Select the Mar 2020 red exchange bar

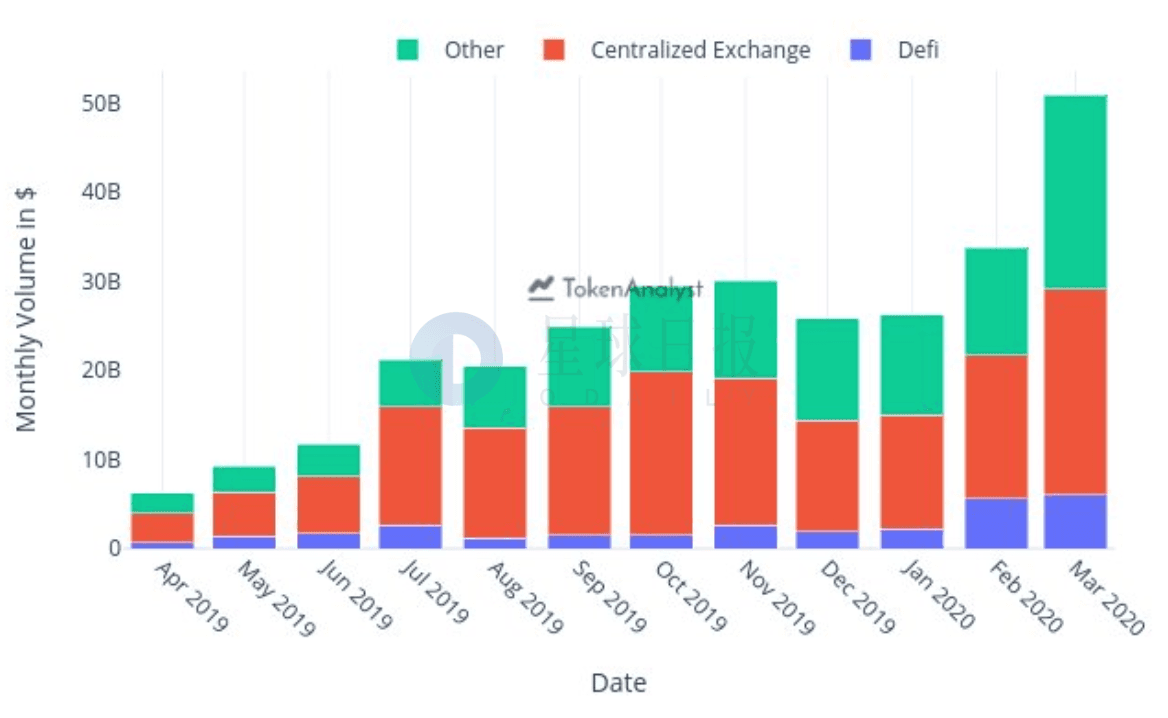click(x=1076, y=392)
